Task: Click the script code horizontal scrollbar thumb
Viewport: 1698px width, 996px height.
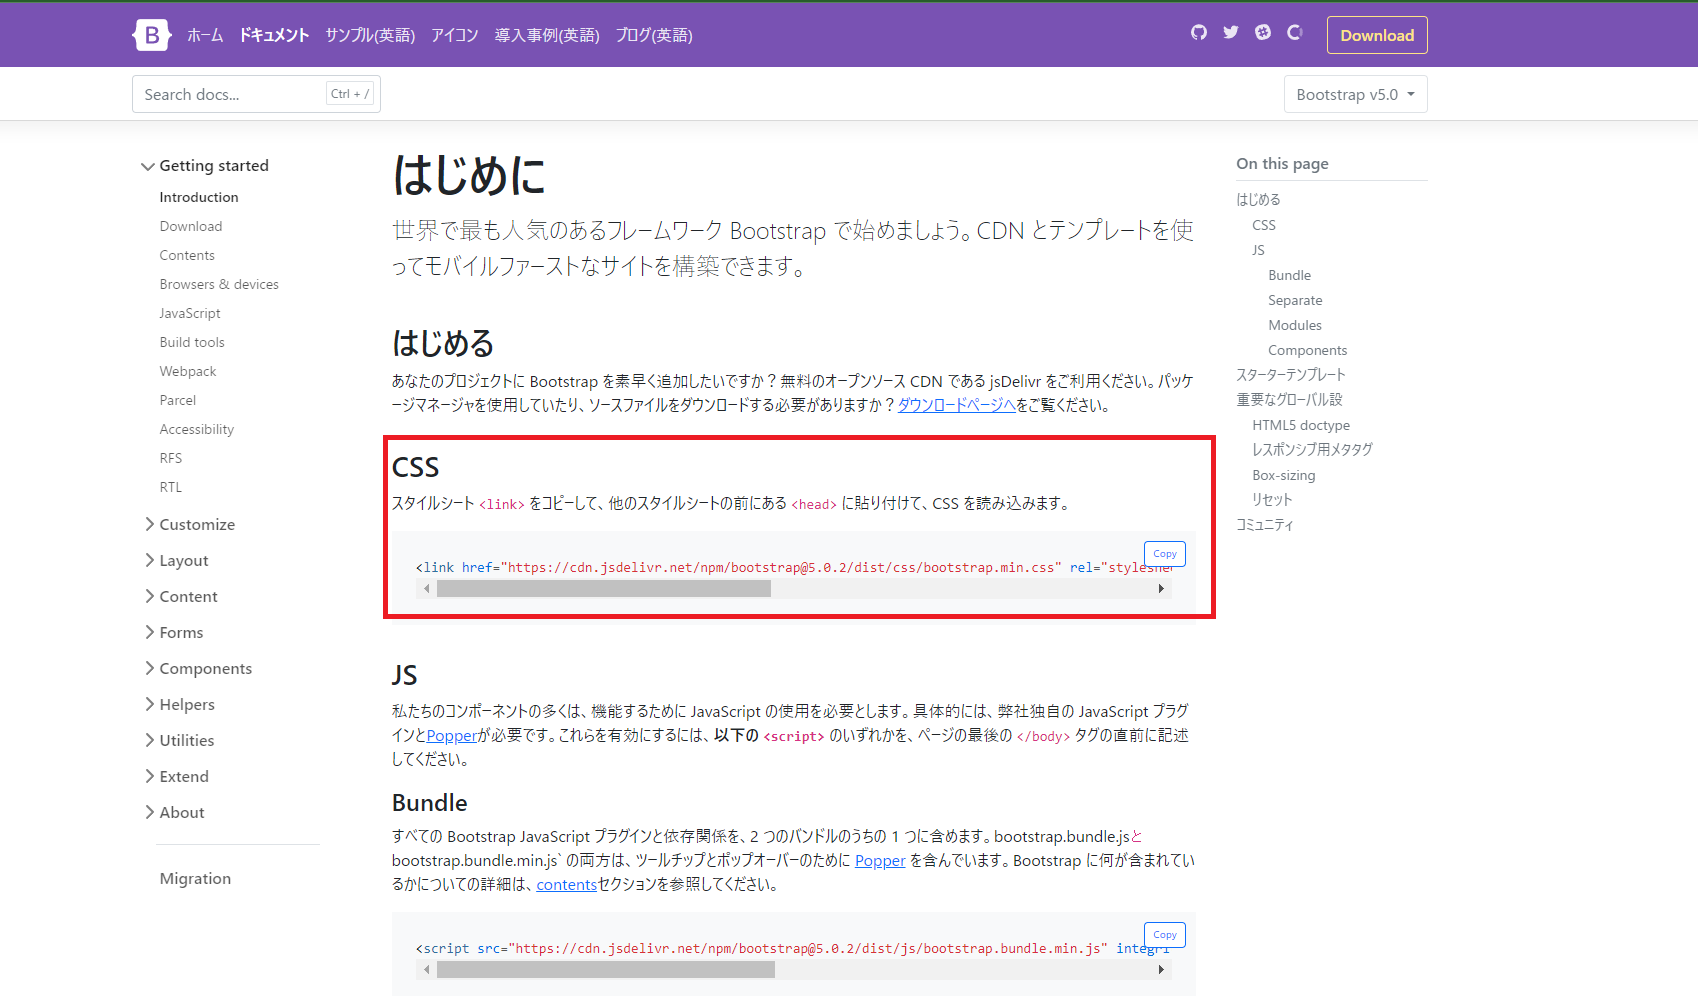Action: [606, 970]
